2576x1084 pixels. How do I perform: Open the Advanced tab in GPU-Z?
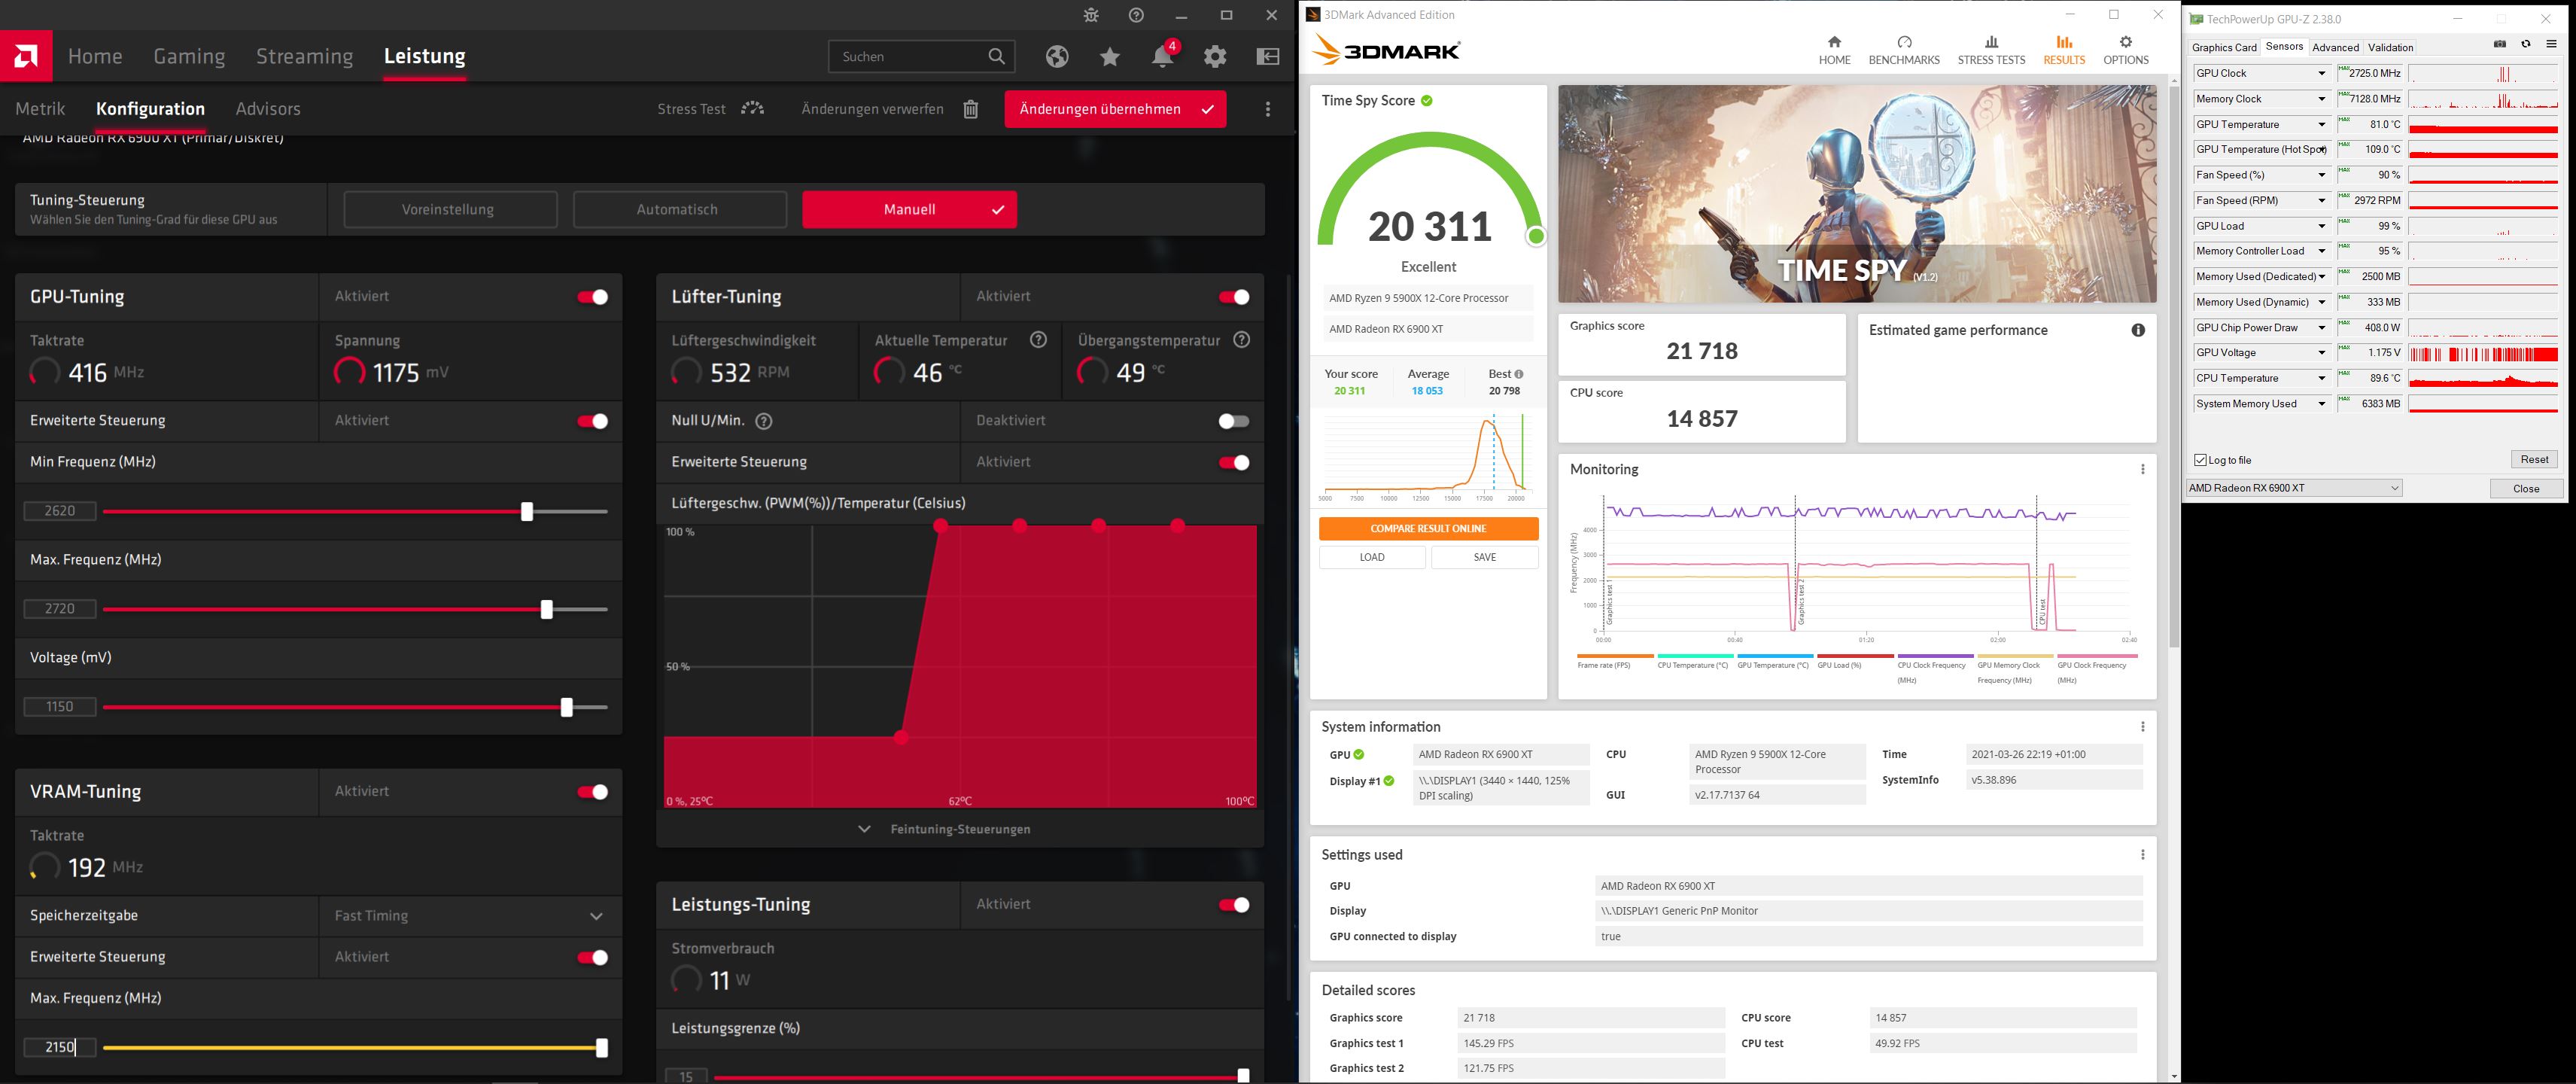point(2335,47)
